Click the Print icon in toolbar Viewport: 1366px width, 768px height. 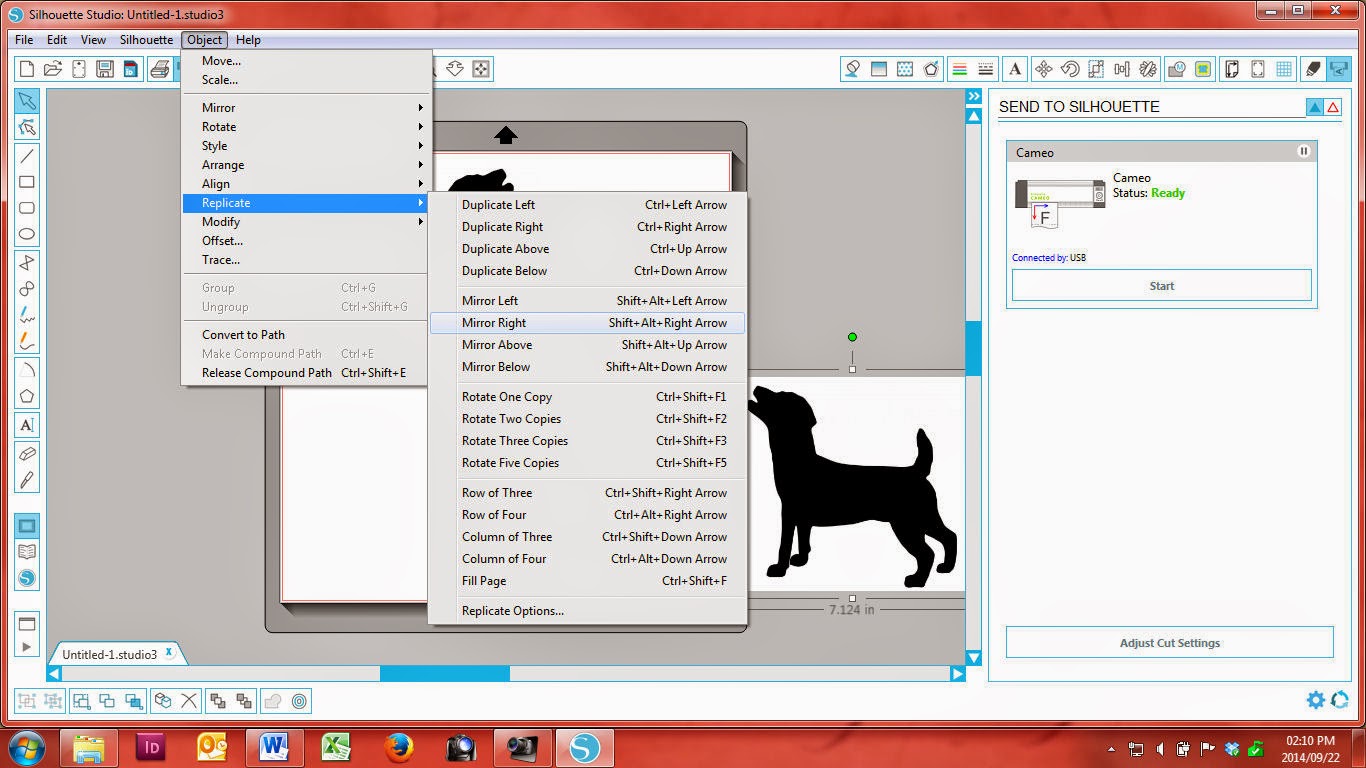pyautogui.click(x=159, y=69)
